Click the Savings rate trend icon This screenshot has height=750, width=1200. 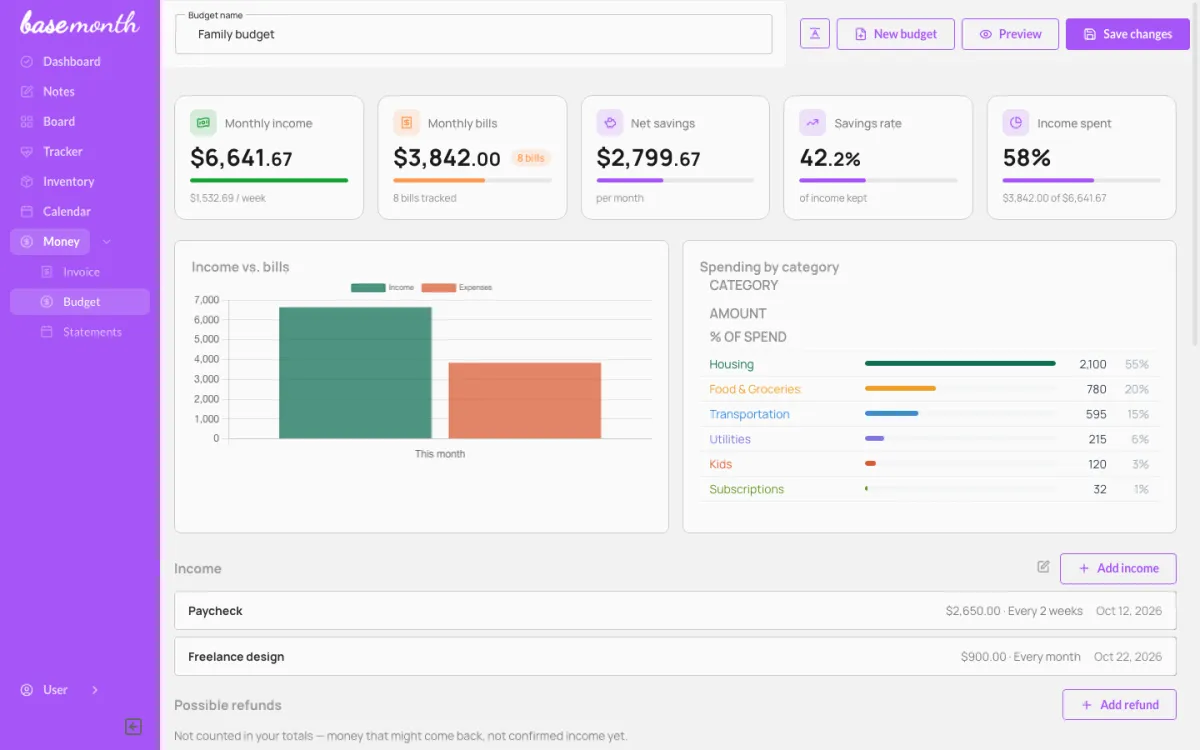[x=812, y=123]
